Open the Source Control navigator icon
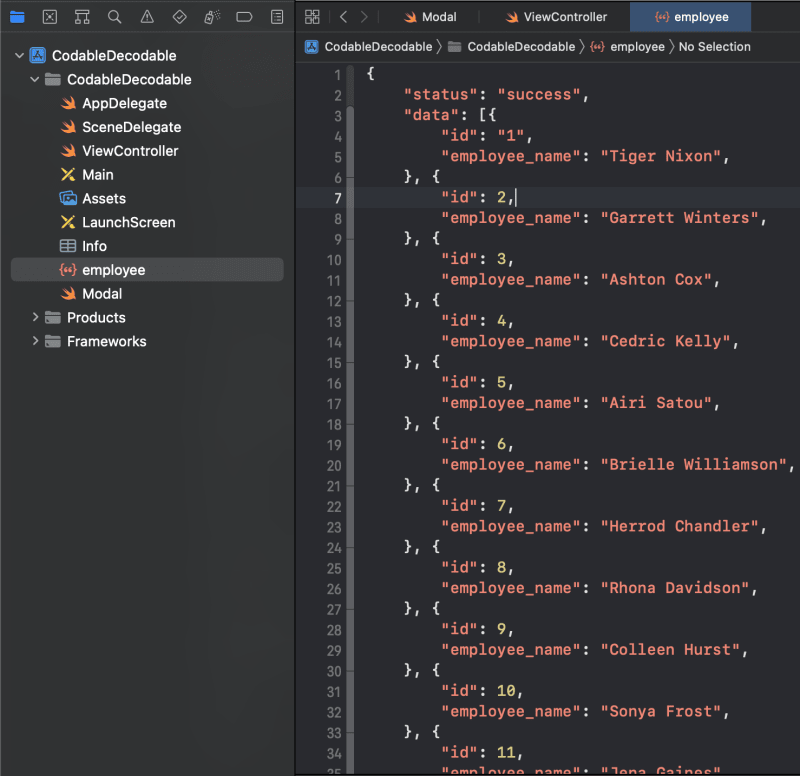 click(49, 17)
